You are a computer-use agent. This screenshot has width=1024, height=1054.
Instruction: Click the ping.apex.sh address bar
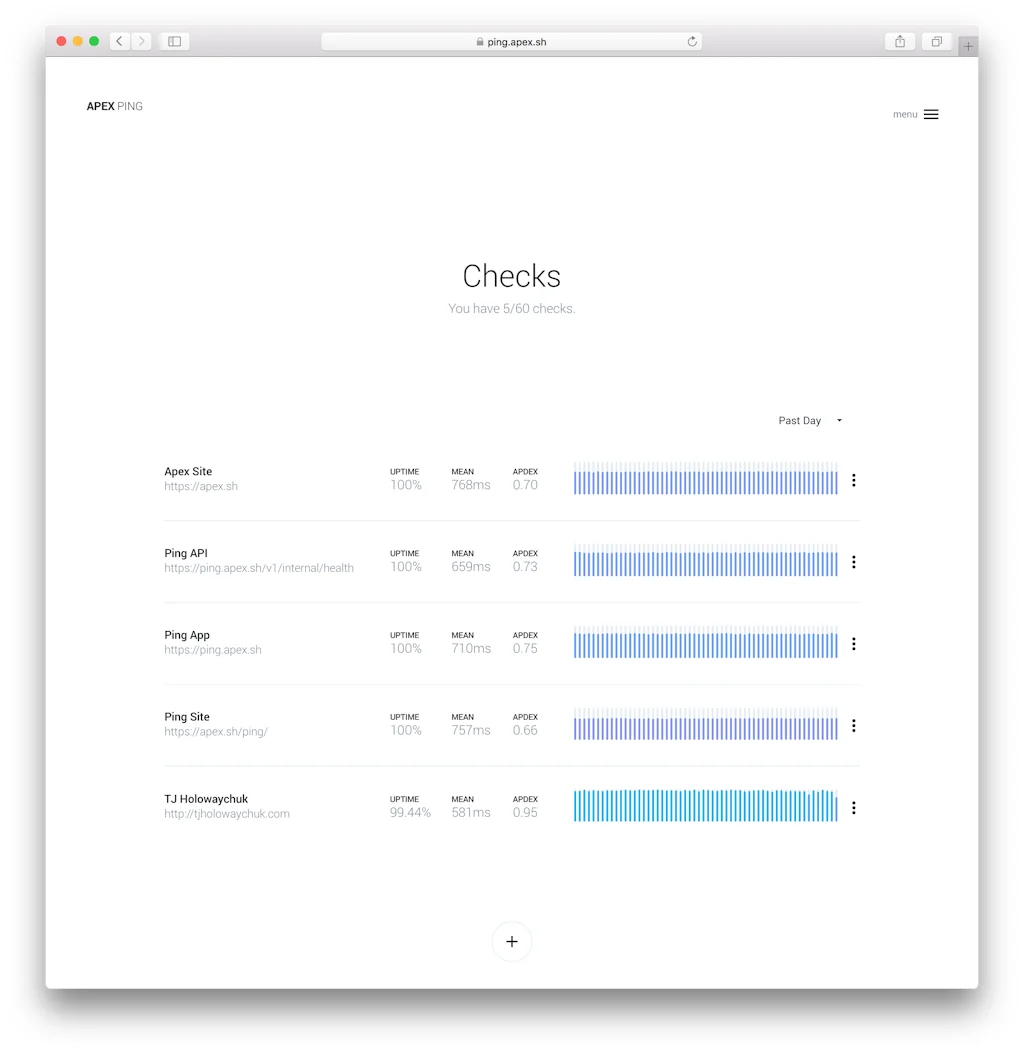[512, 42]
